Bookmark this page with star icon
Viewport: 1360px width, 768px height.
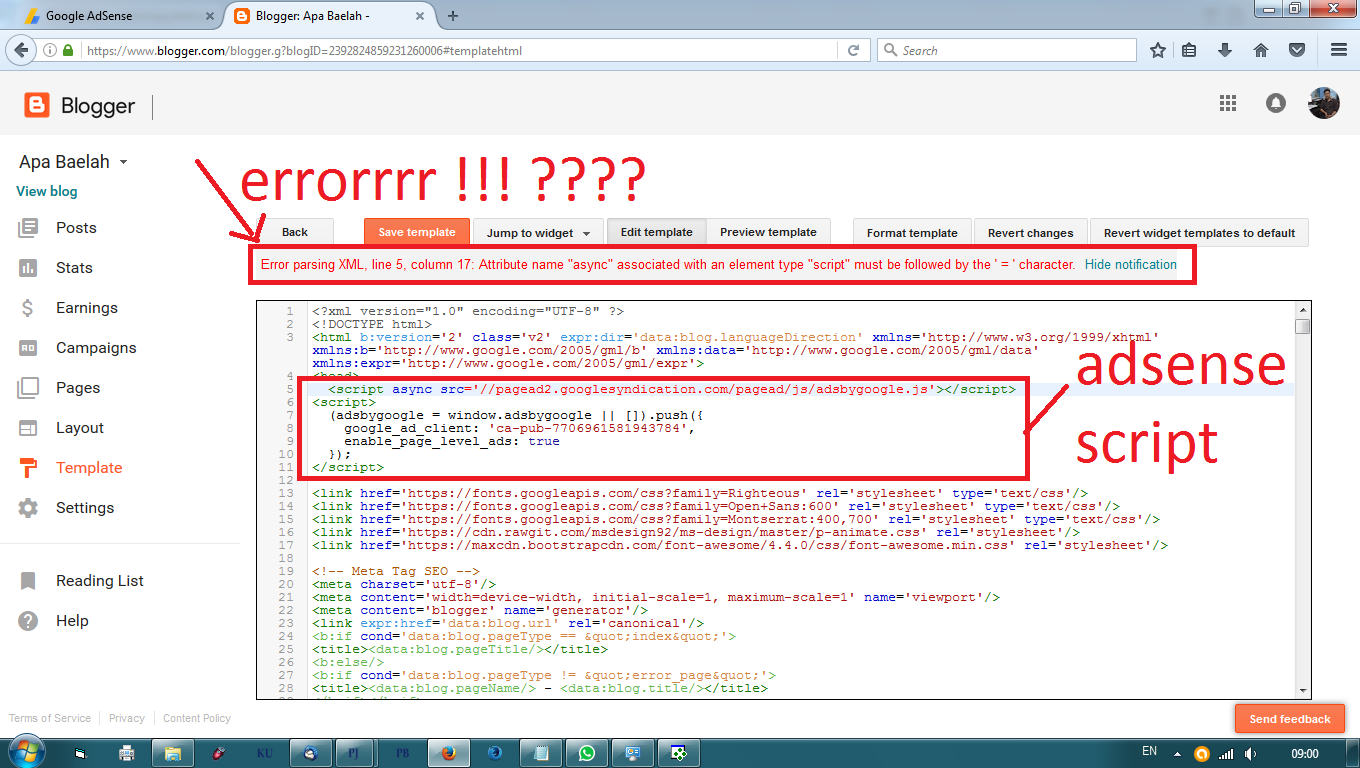click(x=1158, y=50)
